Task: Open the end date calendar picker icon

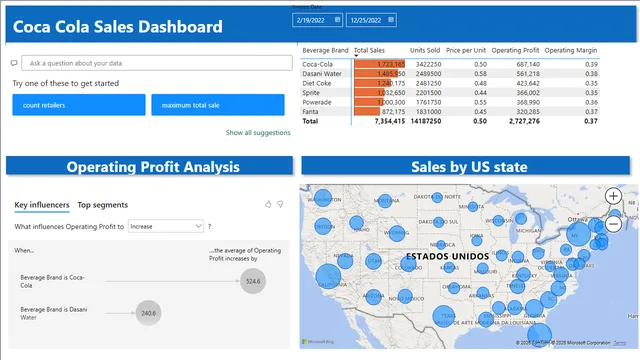Action: 391,20
